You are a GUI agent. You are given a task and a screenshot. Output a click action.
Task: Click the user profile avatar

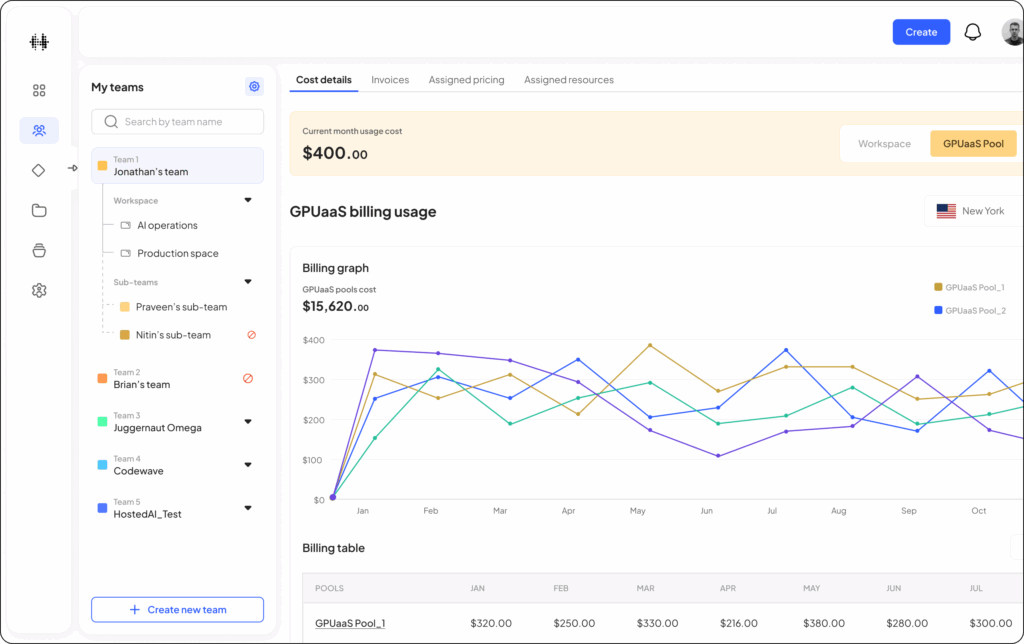point(1012,33)
